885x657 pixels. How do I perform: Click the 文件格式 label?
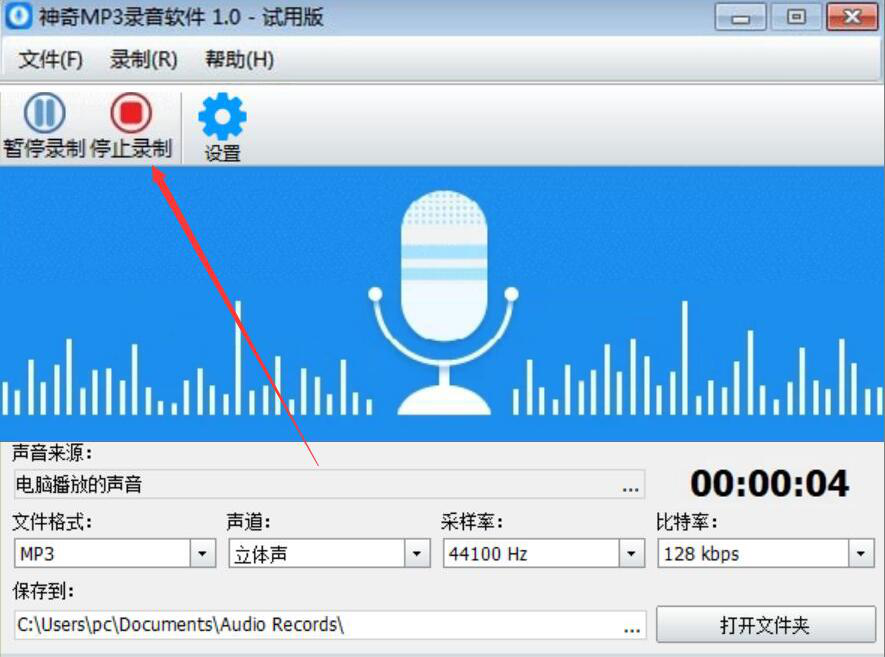(x=52, y=522)
